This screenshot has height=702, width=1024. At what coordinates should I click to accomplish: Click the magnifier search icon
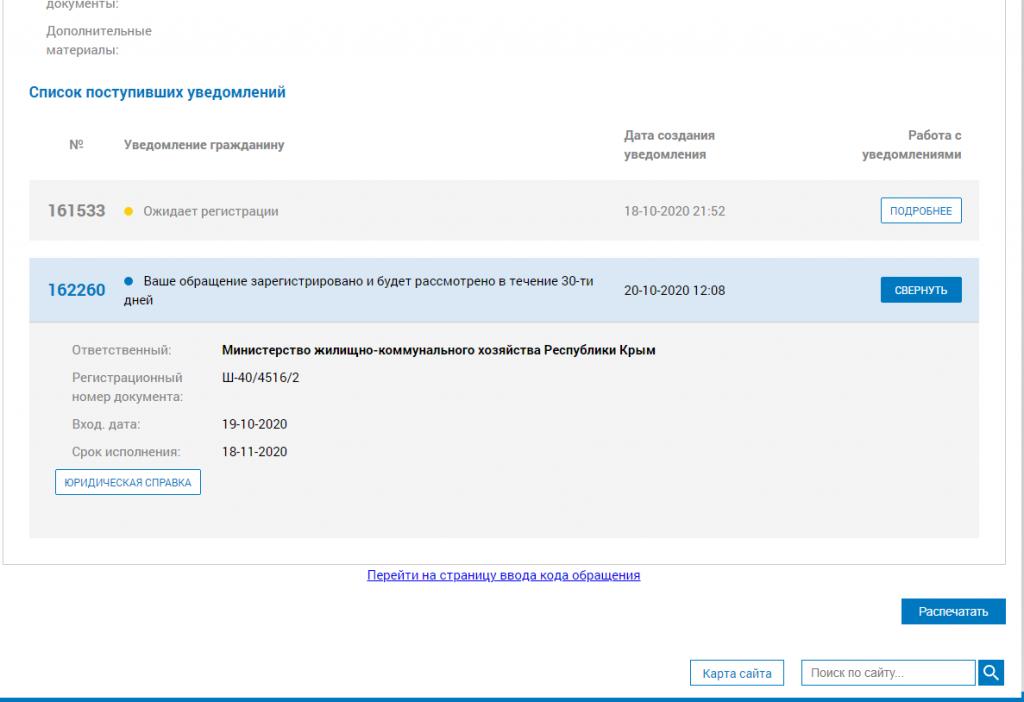(990, 673)
